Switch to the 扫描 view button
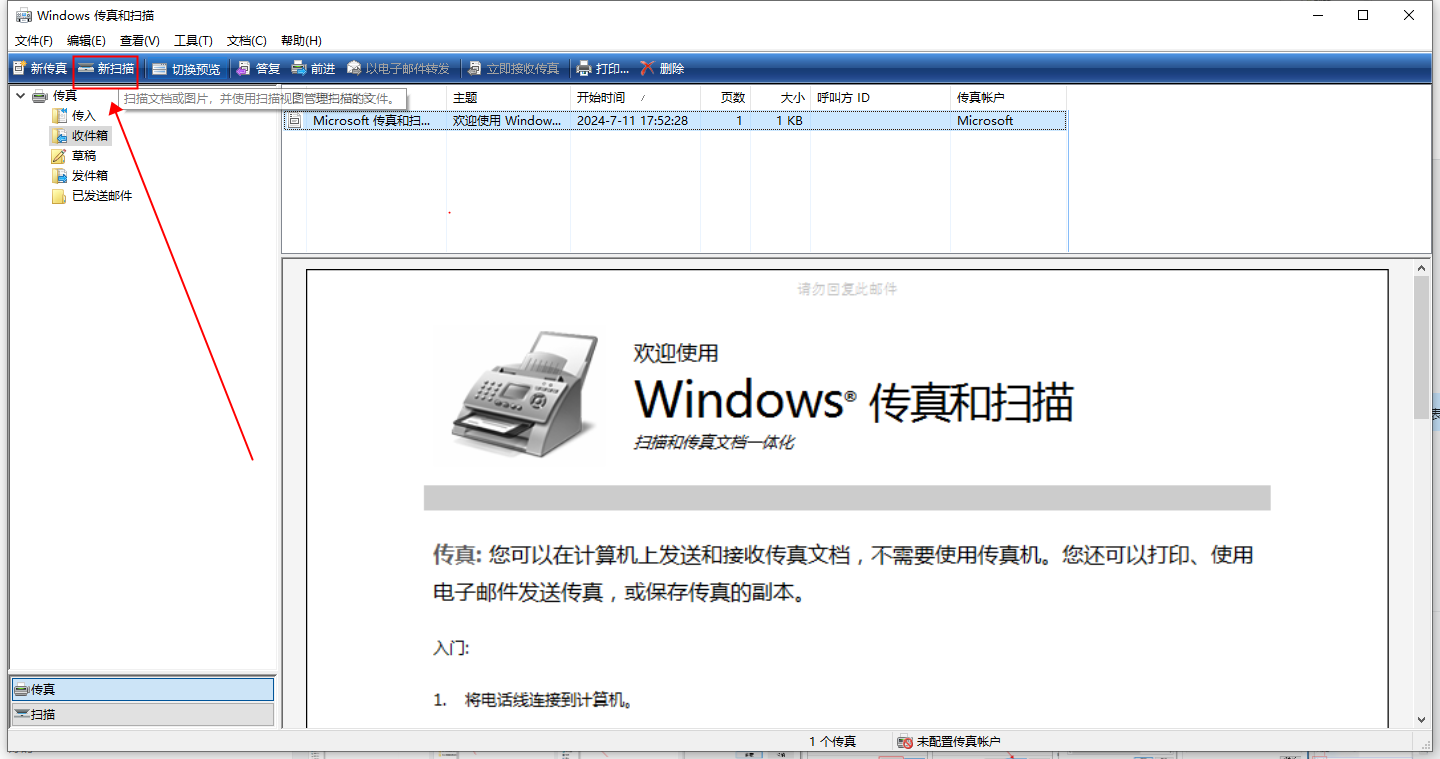The height and width of the screenshot is (759, 1440). (141, 714)
